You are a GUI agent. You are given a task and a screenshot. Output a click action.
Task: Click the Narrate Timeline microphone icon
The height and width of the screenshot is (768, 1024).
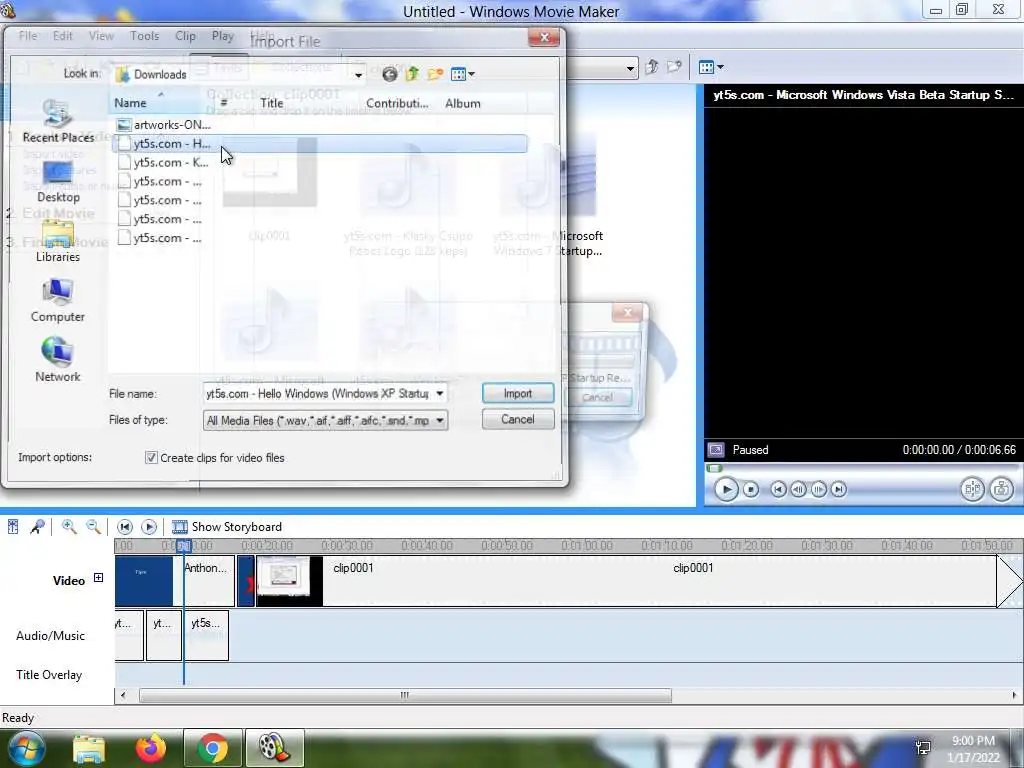click(37, 526)
